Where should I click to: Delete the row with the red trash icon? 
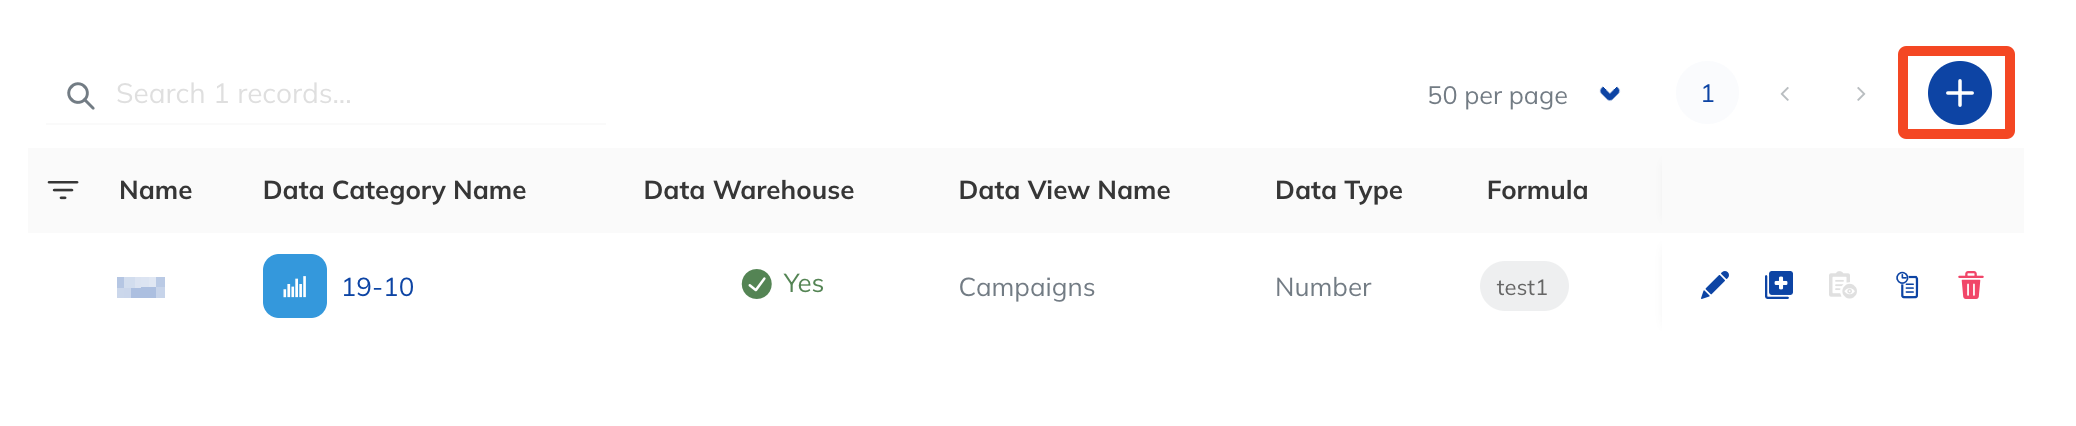coord(1970,286)
